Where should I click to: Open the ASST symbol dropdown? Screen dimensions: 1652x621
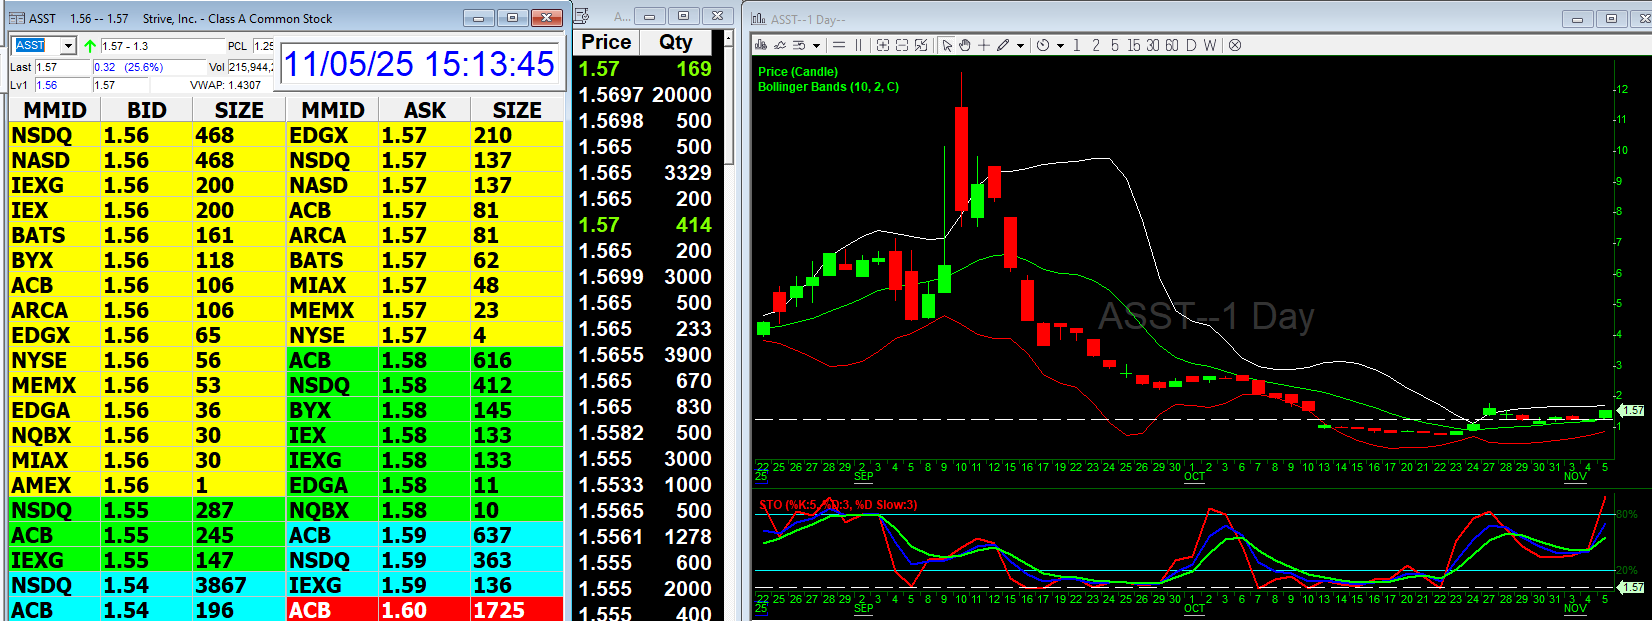[68, 46]
